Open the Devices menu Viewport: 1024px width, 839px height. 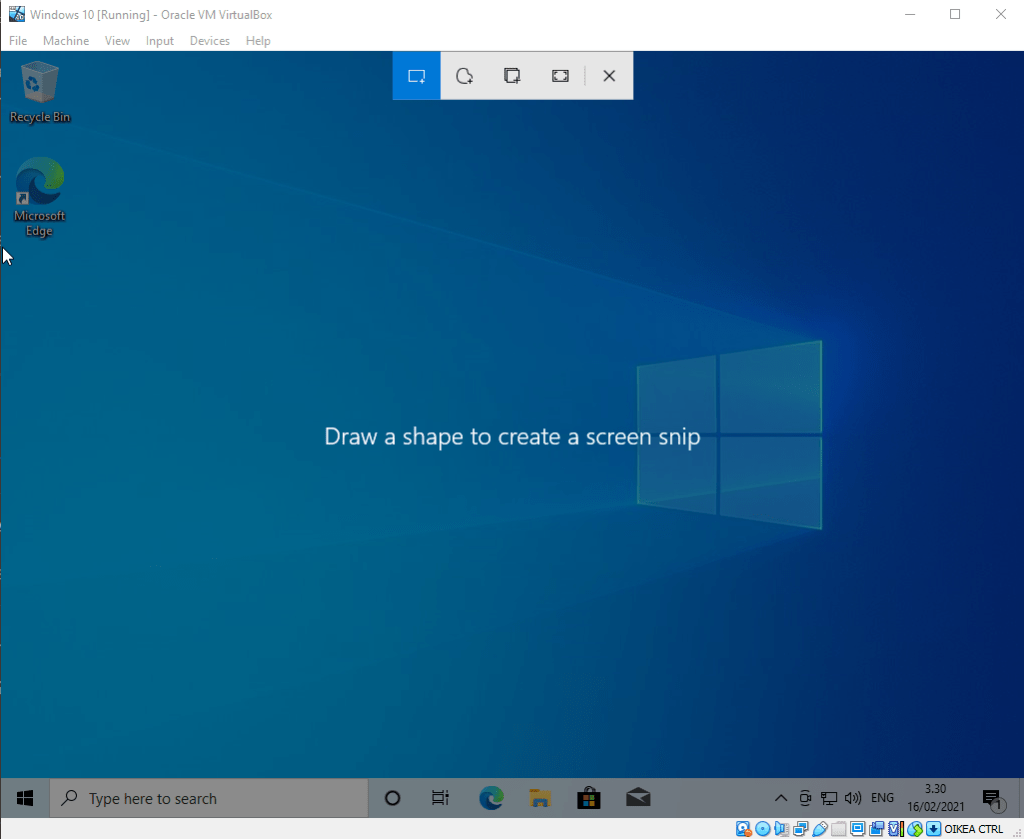[x=209, y=41]
